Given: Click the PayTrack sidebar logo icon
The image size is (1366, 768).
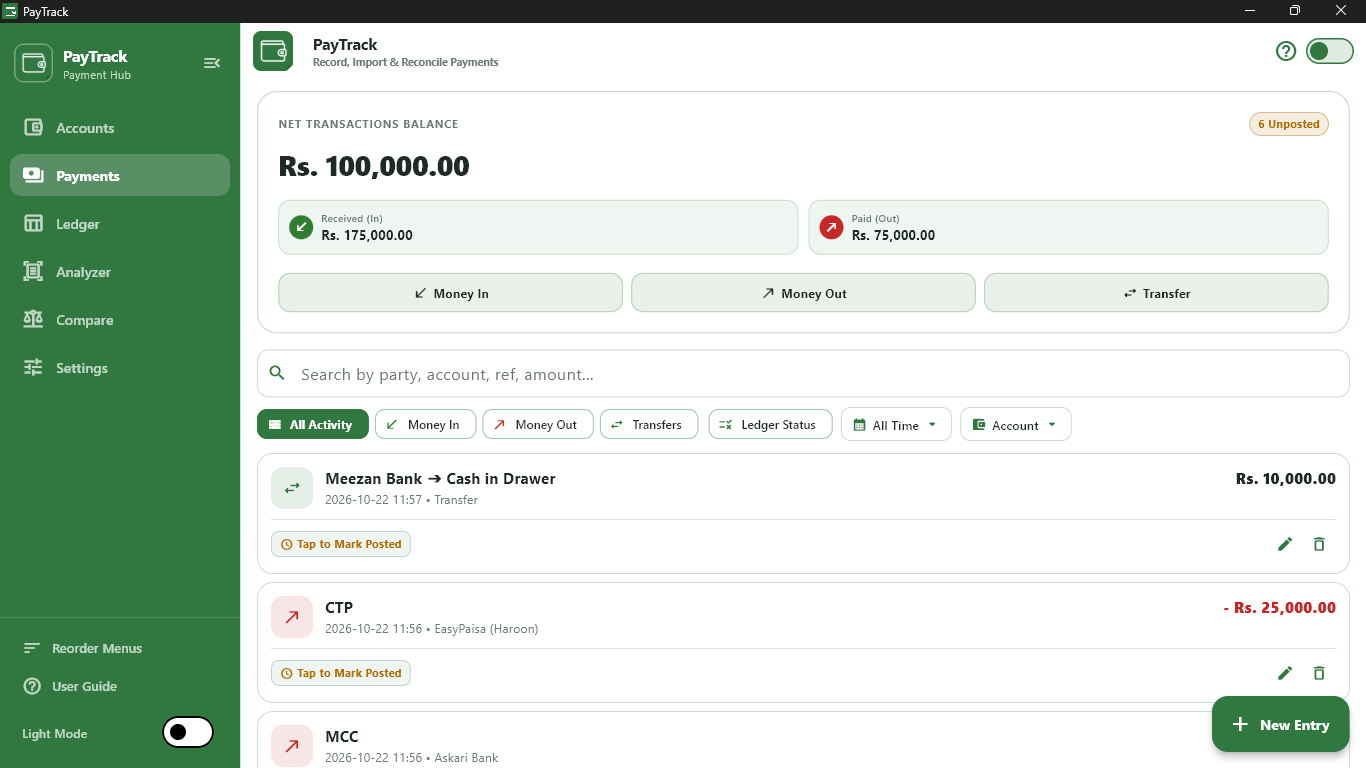Looking at the screenshot, I should (34, 63).
